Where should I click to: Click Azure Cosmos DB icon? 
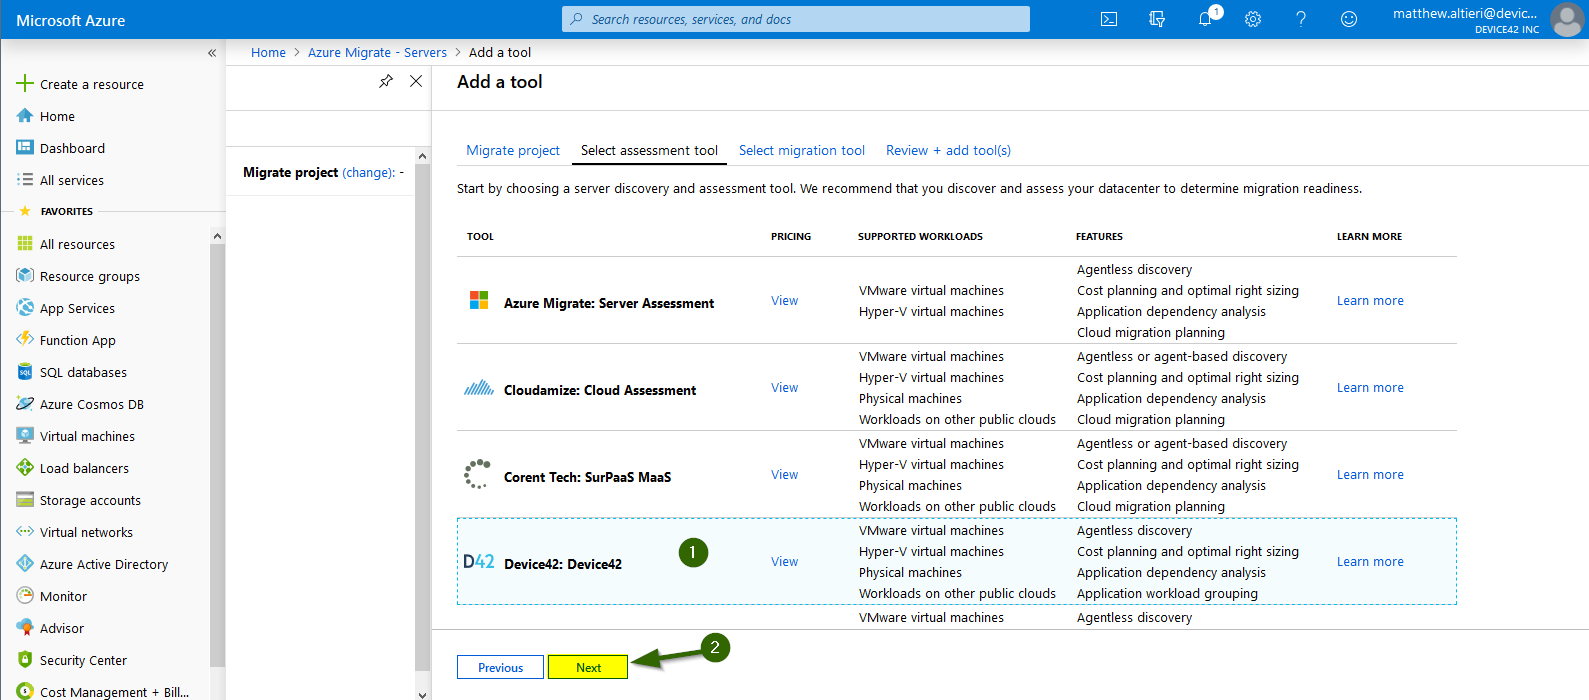coord(25,404)
